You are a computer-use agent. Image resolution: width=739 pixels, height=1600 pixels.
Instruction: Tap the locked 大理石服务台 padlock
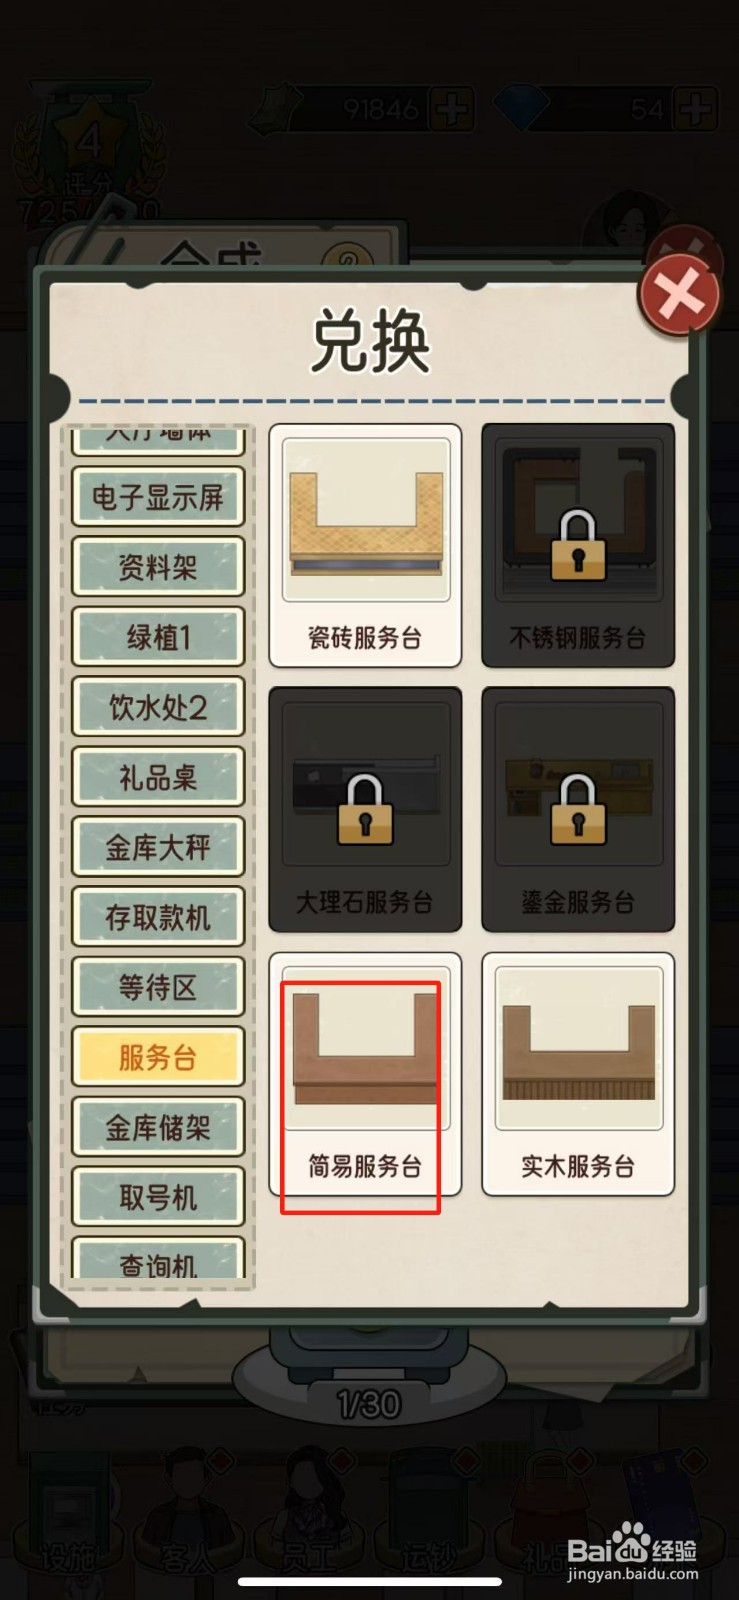[365, 809]
